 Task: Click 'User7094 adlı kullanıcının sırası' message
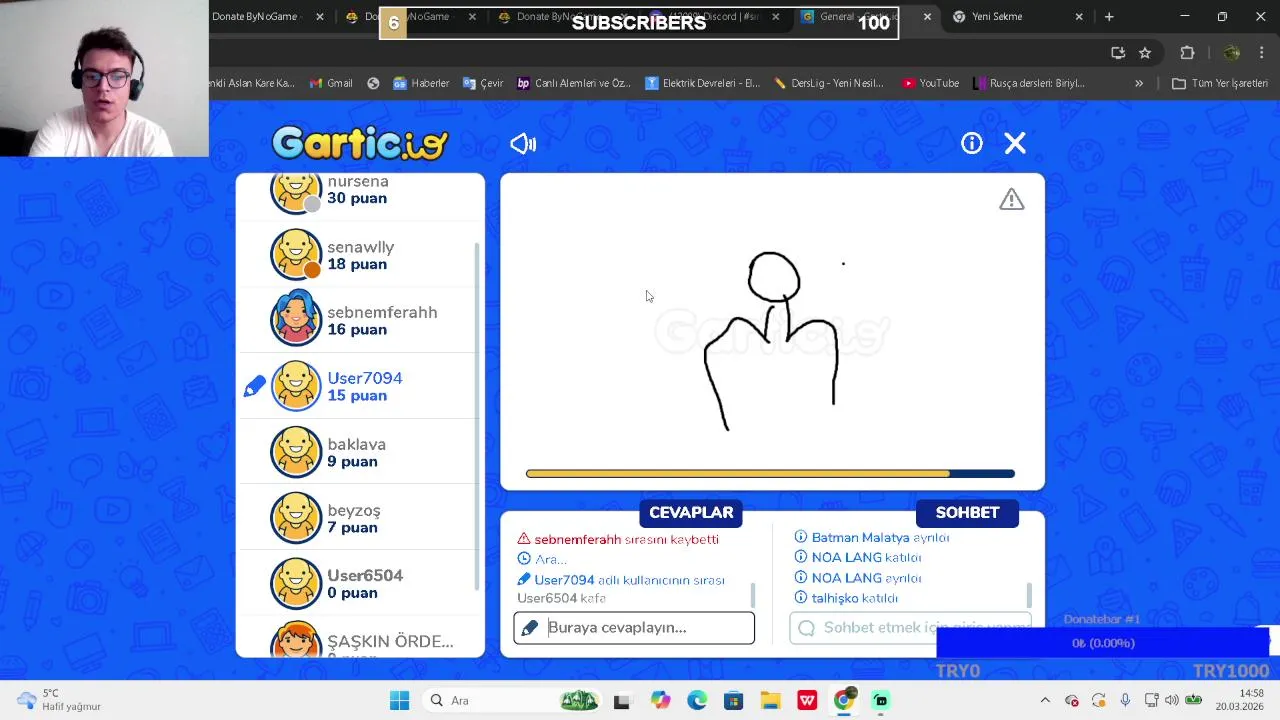(629, 580)
